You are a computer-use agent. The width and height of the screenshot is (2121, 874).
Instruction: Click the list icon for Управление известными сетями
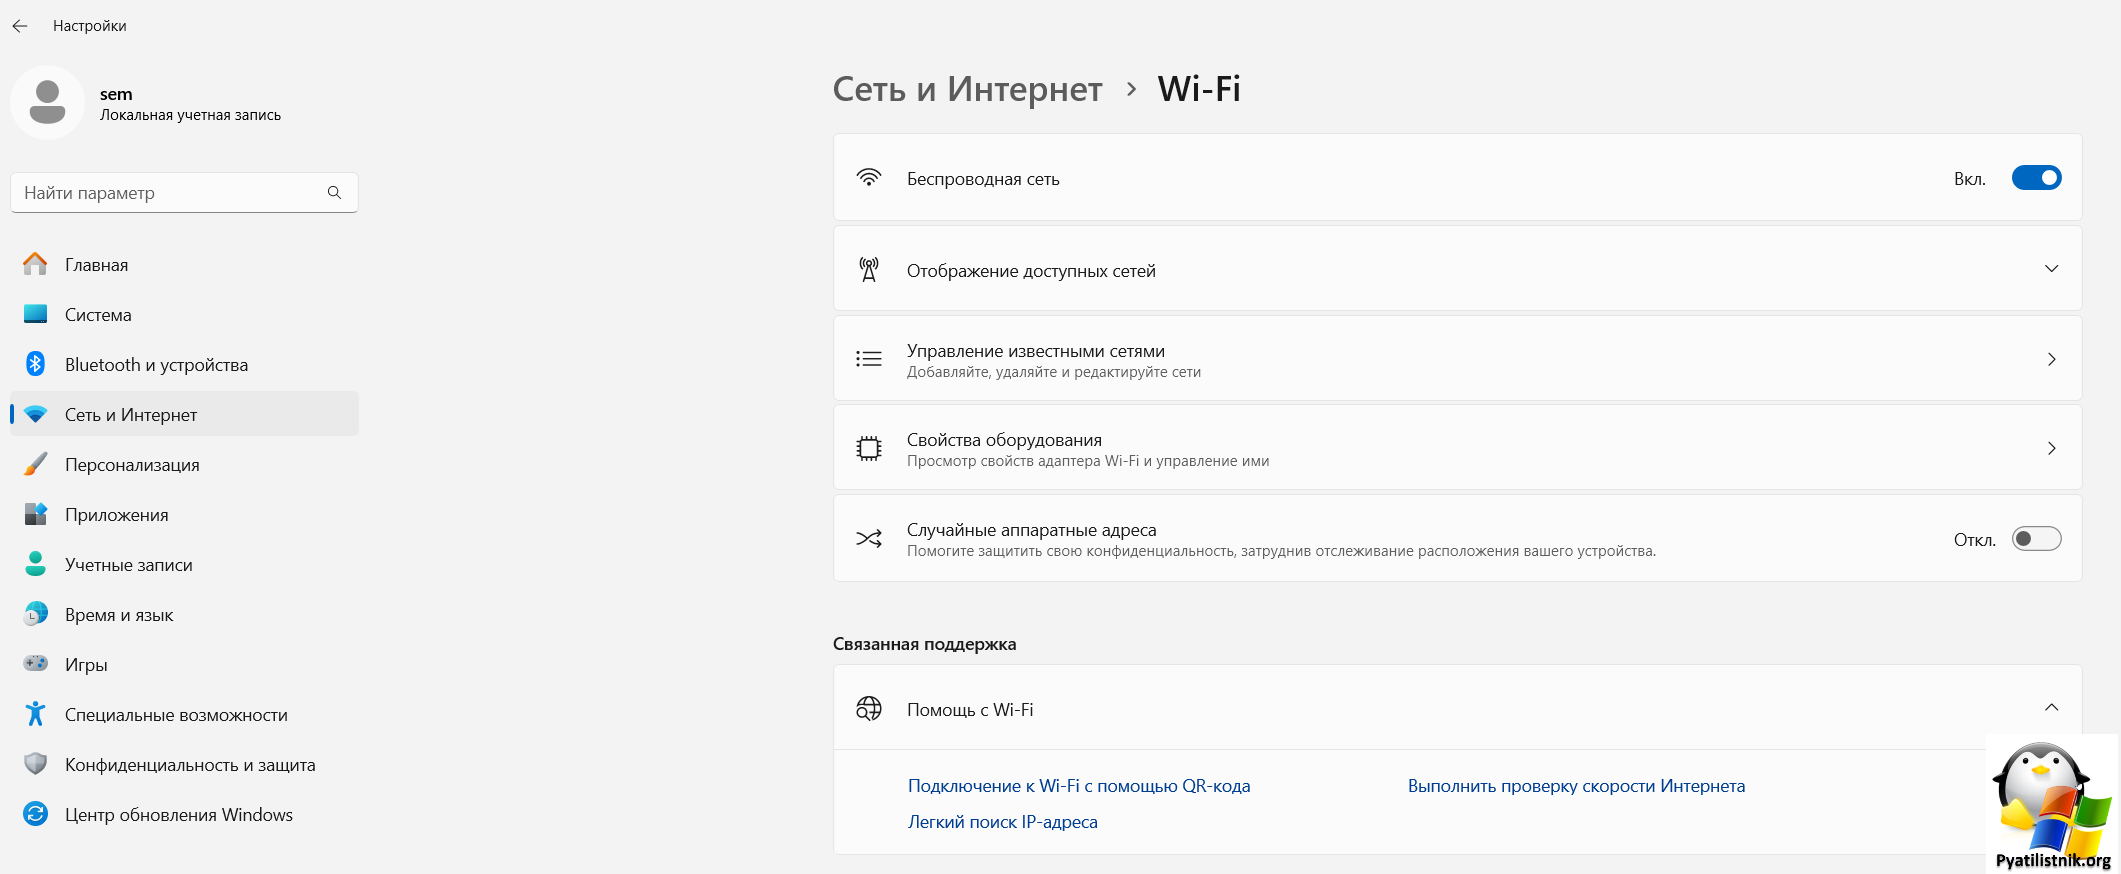pyautogui.click(x=869, y=359)
